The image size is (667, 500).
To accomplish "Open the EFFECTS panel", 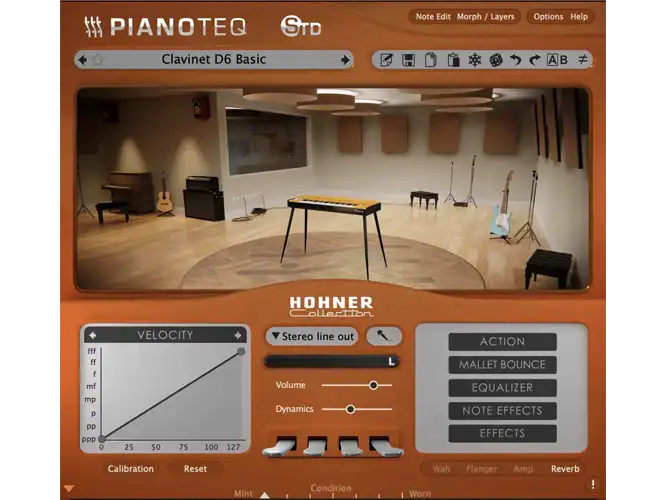I will (502, 434).
